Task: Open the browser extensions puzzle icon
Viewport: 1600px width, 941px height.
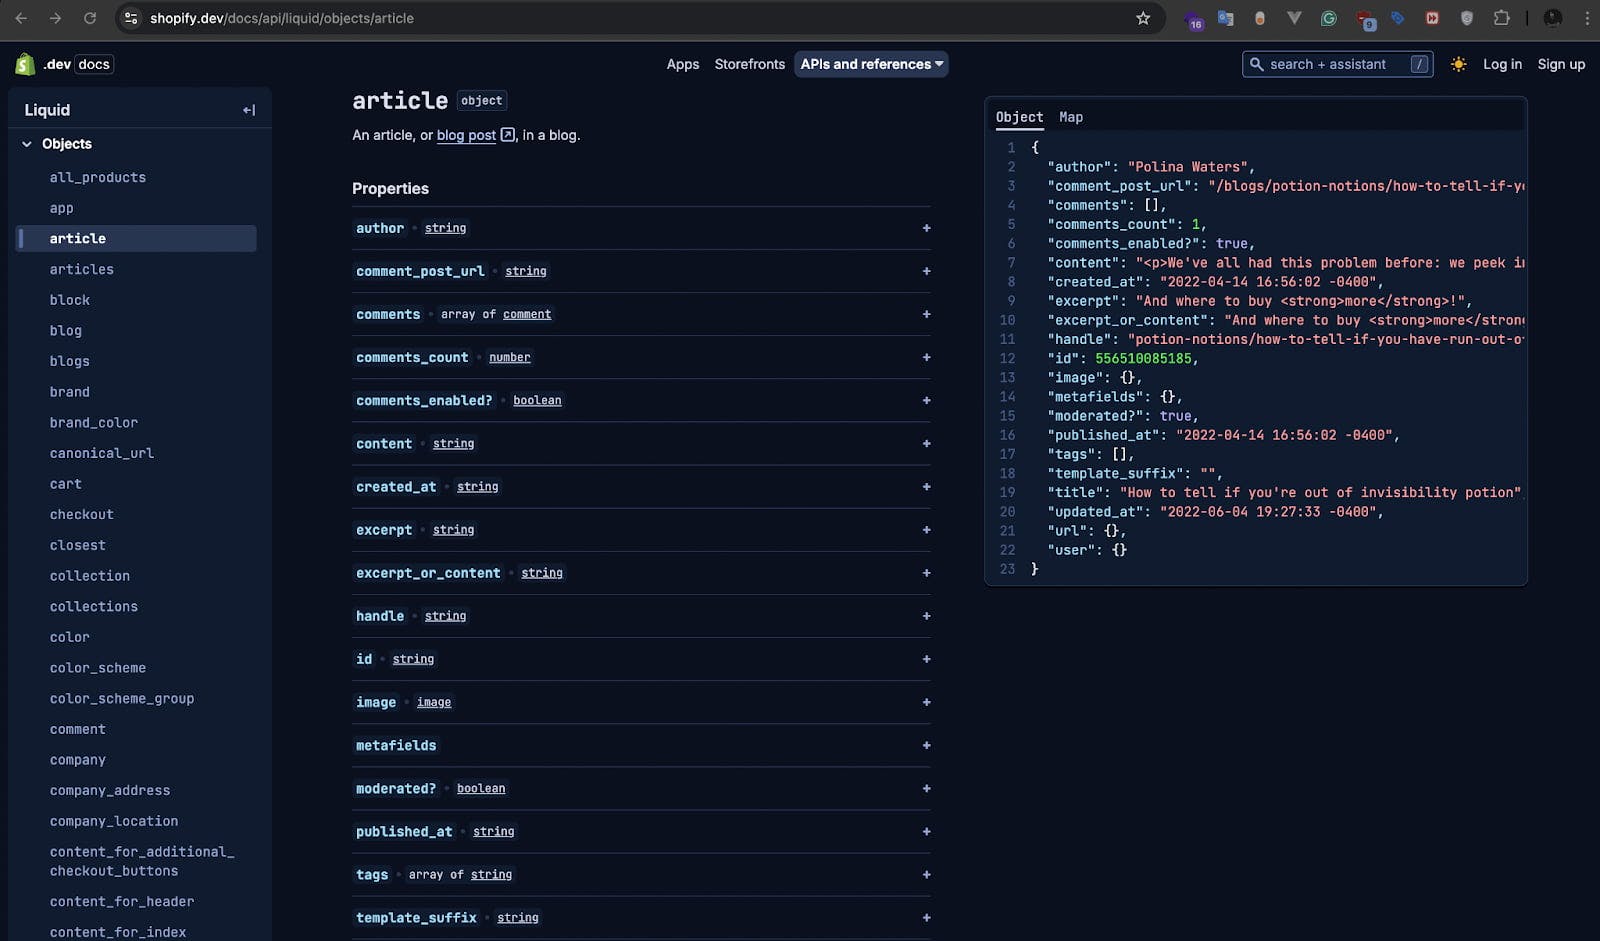Action: [x=1501, y=18]
